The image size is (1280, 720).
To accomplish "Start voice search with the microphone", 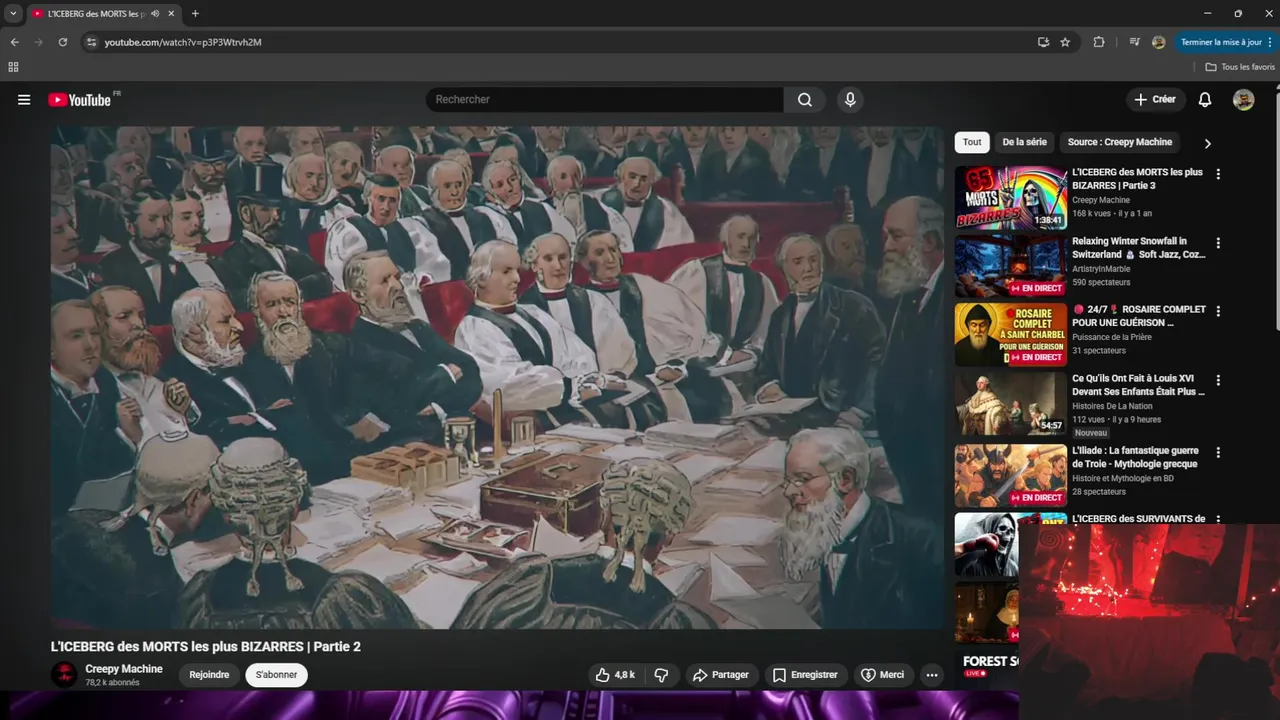I will click(x=850, y=100).
